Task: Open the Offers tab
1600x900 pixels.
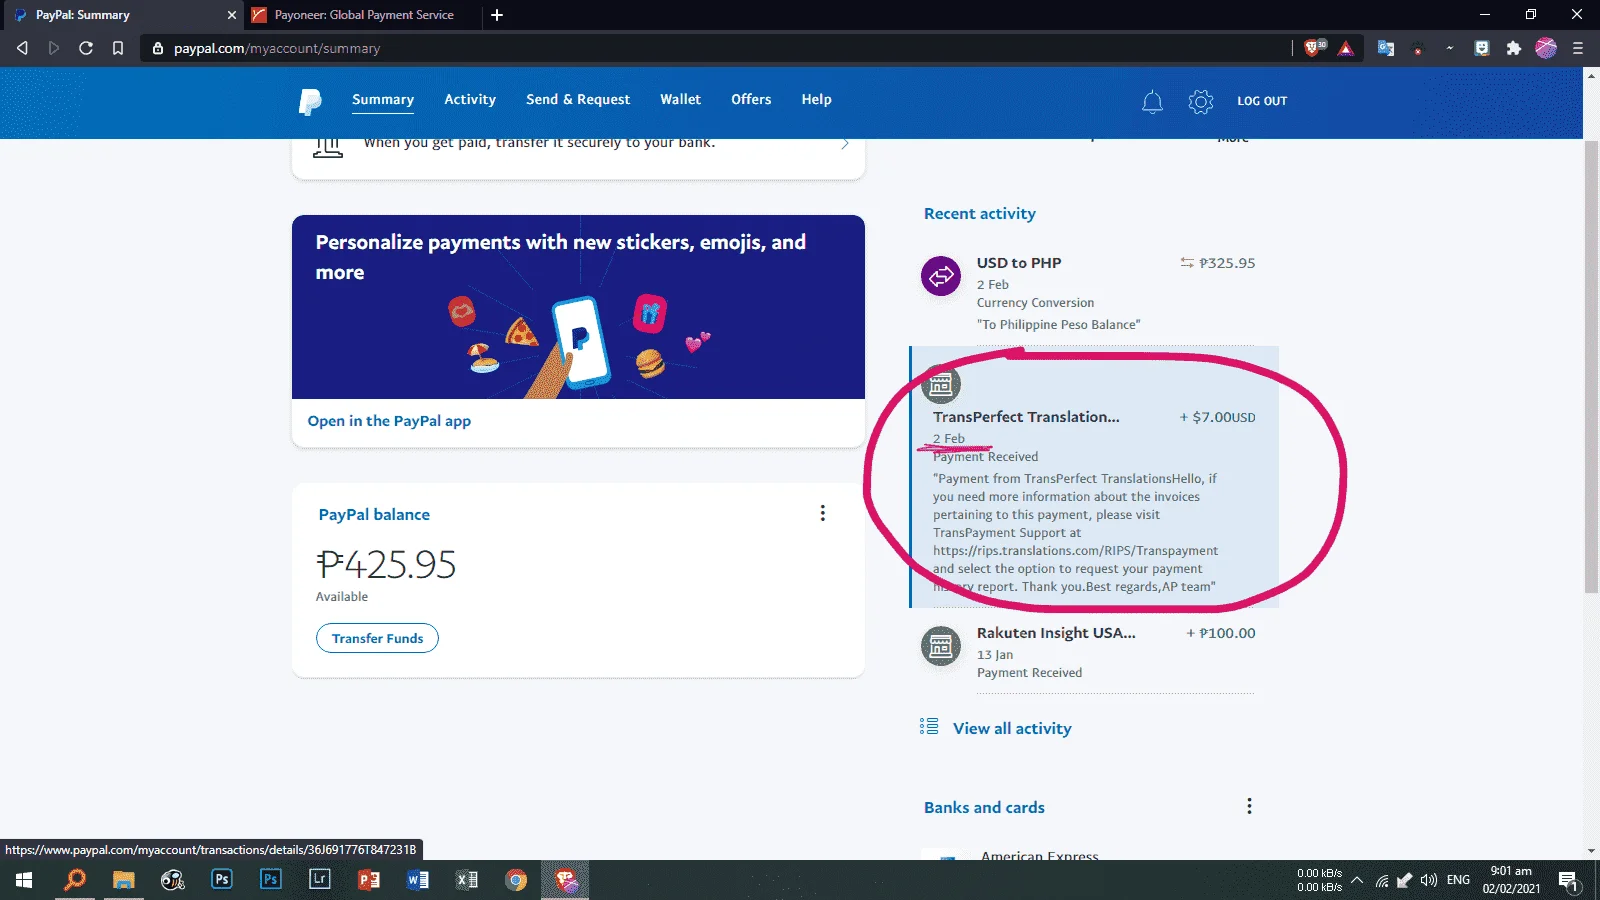Action: (751, 99)
